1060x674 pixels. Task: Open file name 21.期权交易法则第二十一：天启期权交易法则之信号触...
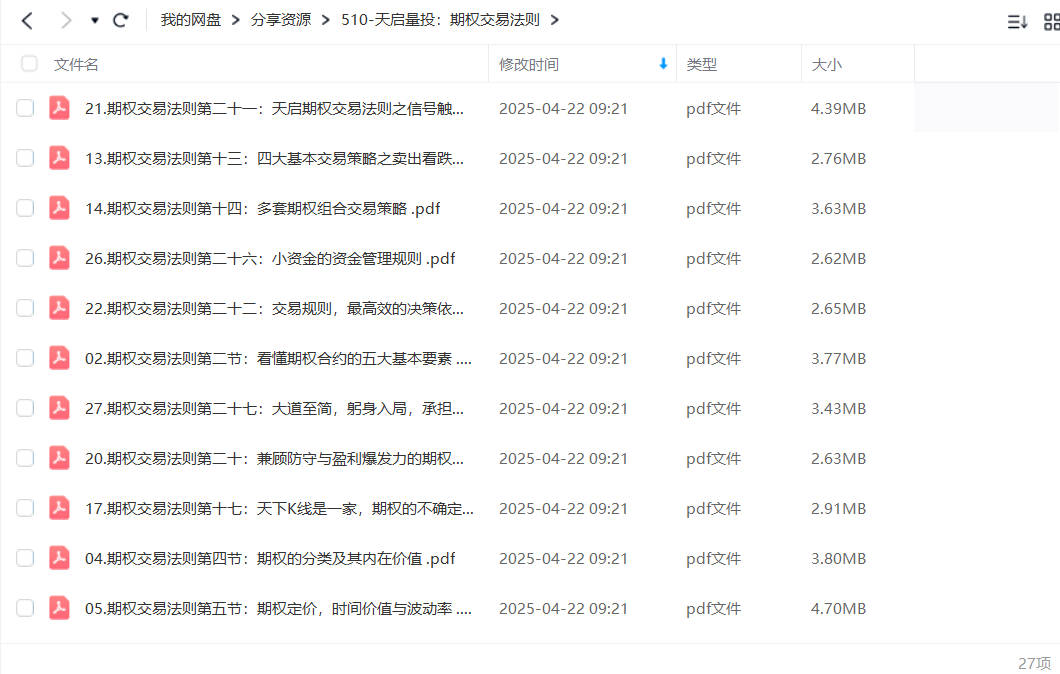pos(274,109)
